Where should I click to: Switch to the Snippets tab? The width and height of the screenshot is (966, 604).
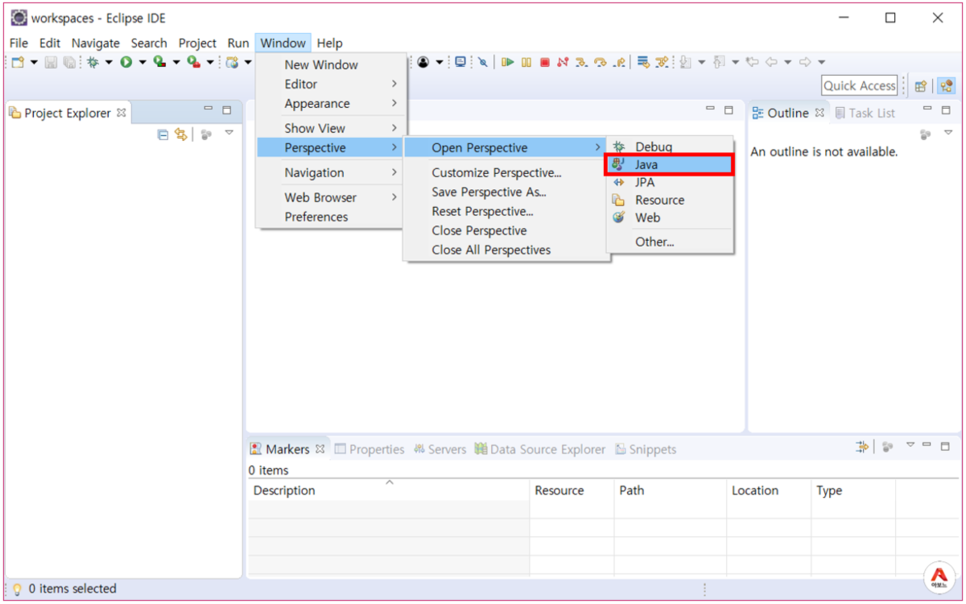tap(646, 449)
